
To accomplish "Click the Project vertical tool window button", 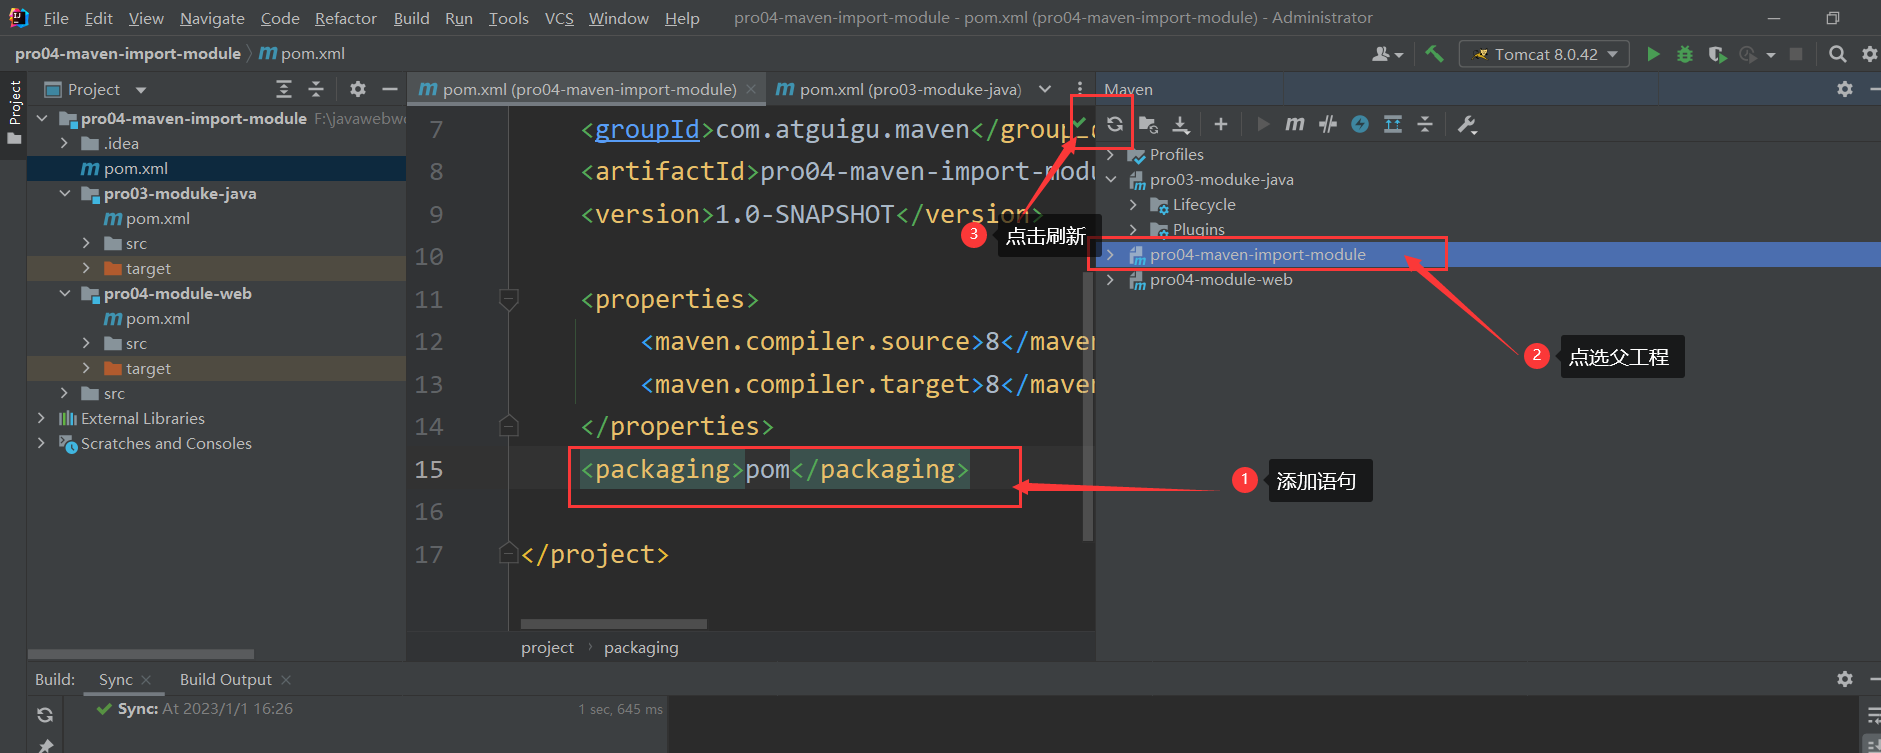I will click(14, 112).
